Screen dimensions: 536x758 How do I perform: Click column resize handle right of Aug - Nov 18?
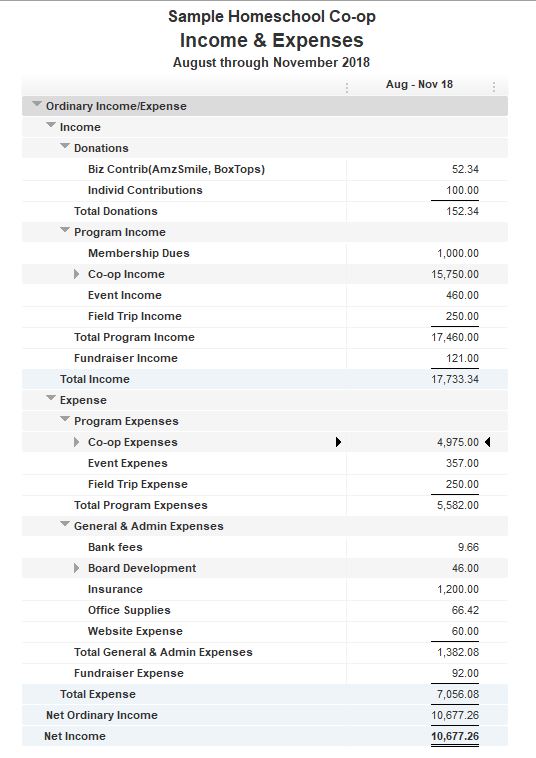(493, 87)
